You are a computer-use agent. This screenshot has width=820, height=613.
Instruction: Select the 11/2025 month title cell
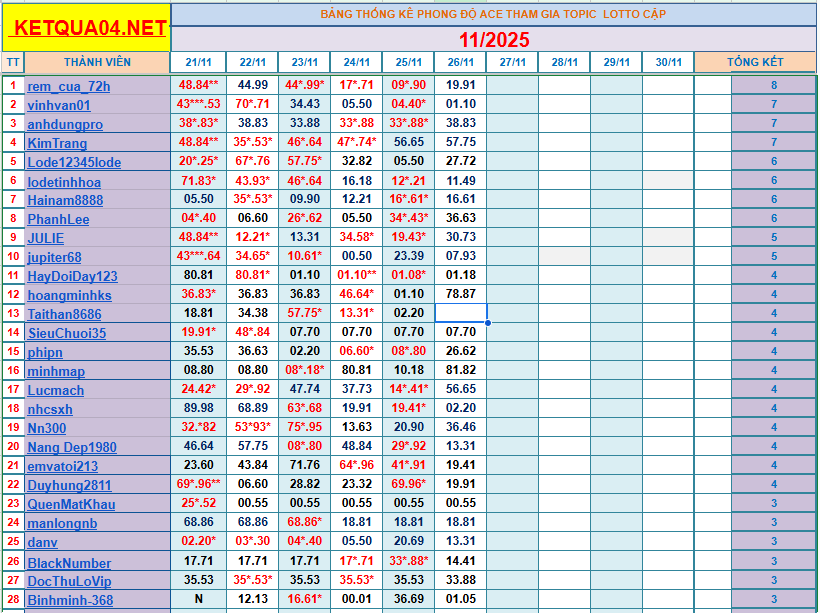tap(494, 40)
